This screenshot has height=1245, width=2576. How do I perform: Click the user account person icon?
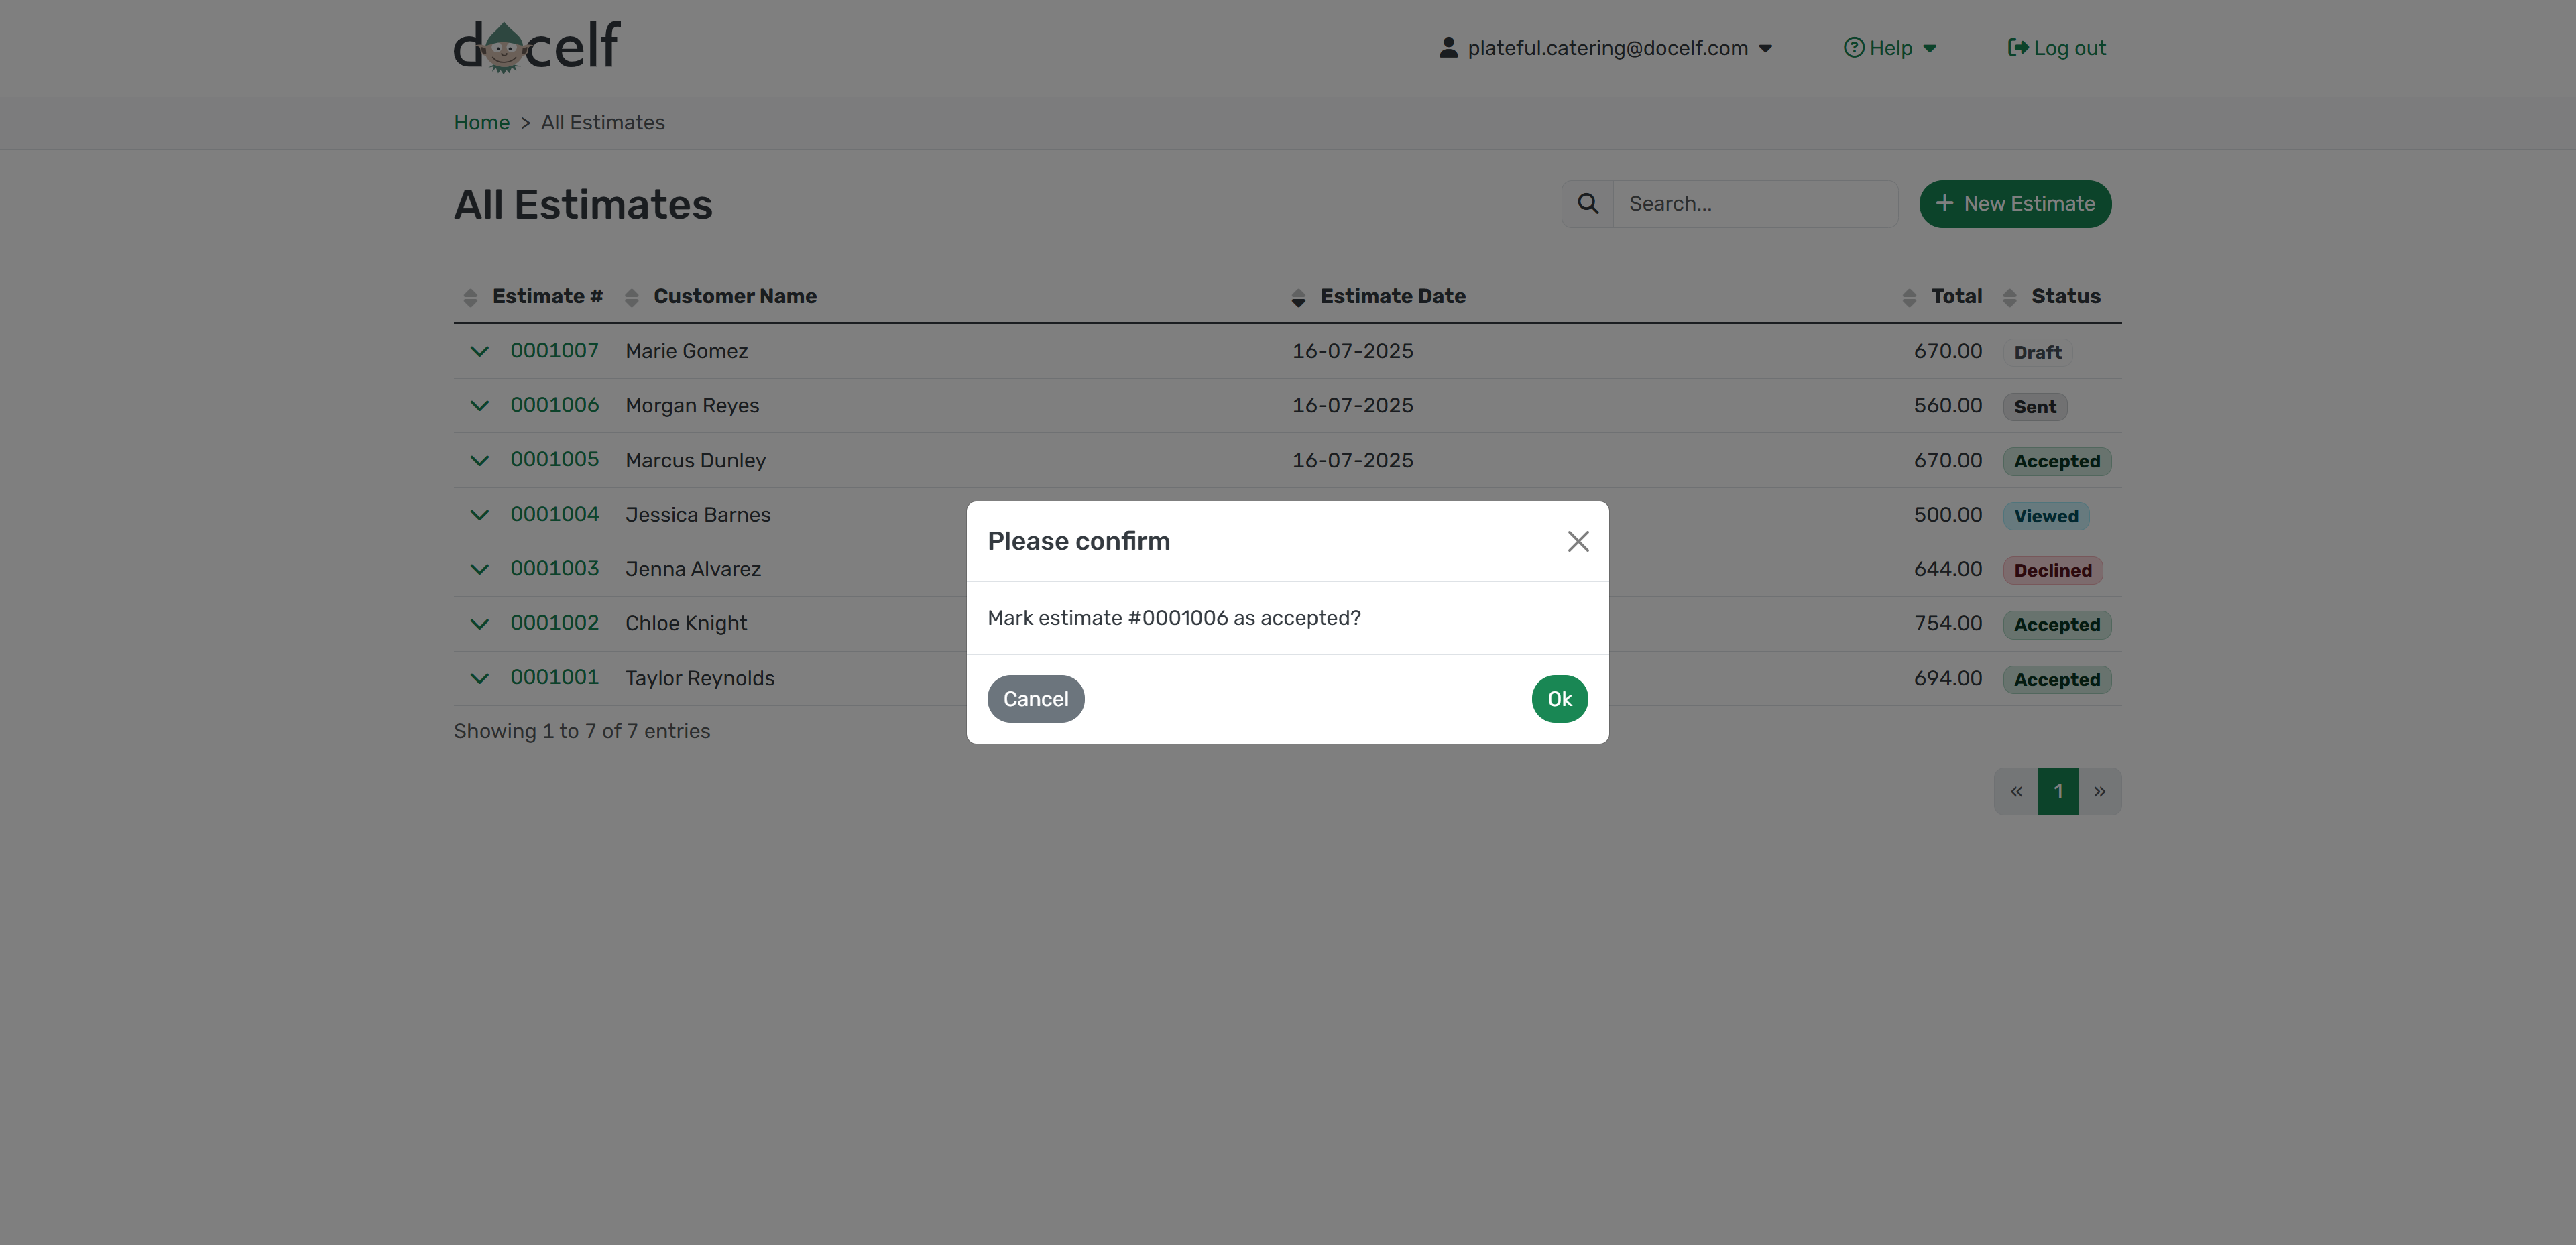[x=1447, y=48]
